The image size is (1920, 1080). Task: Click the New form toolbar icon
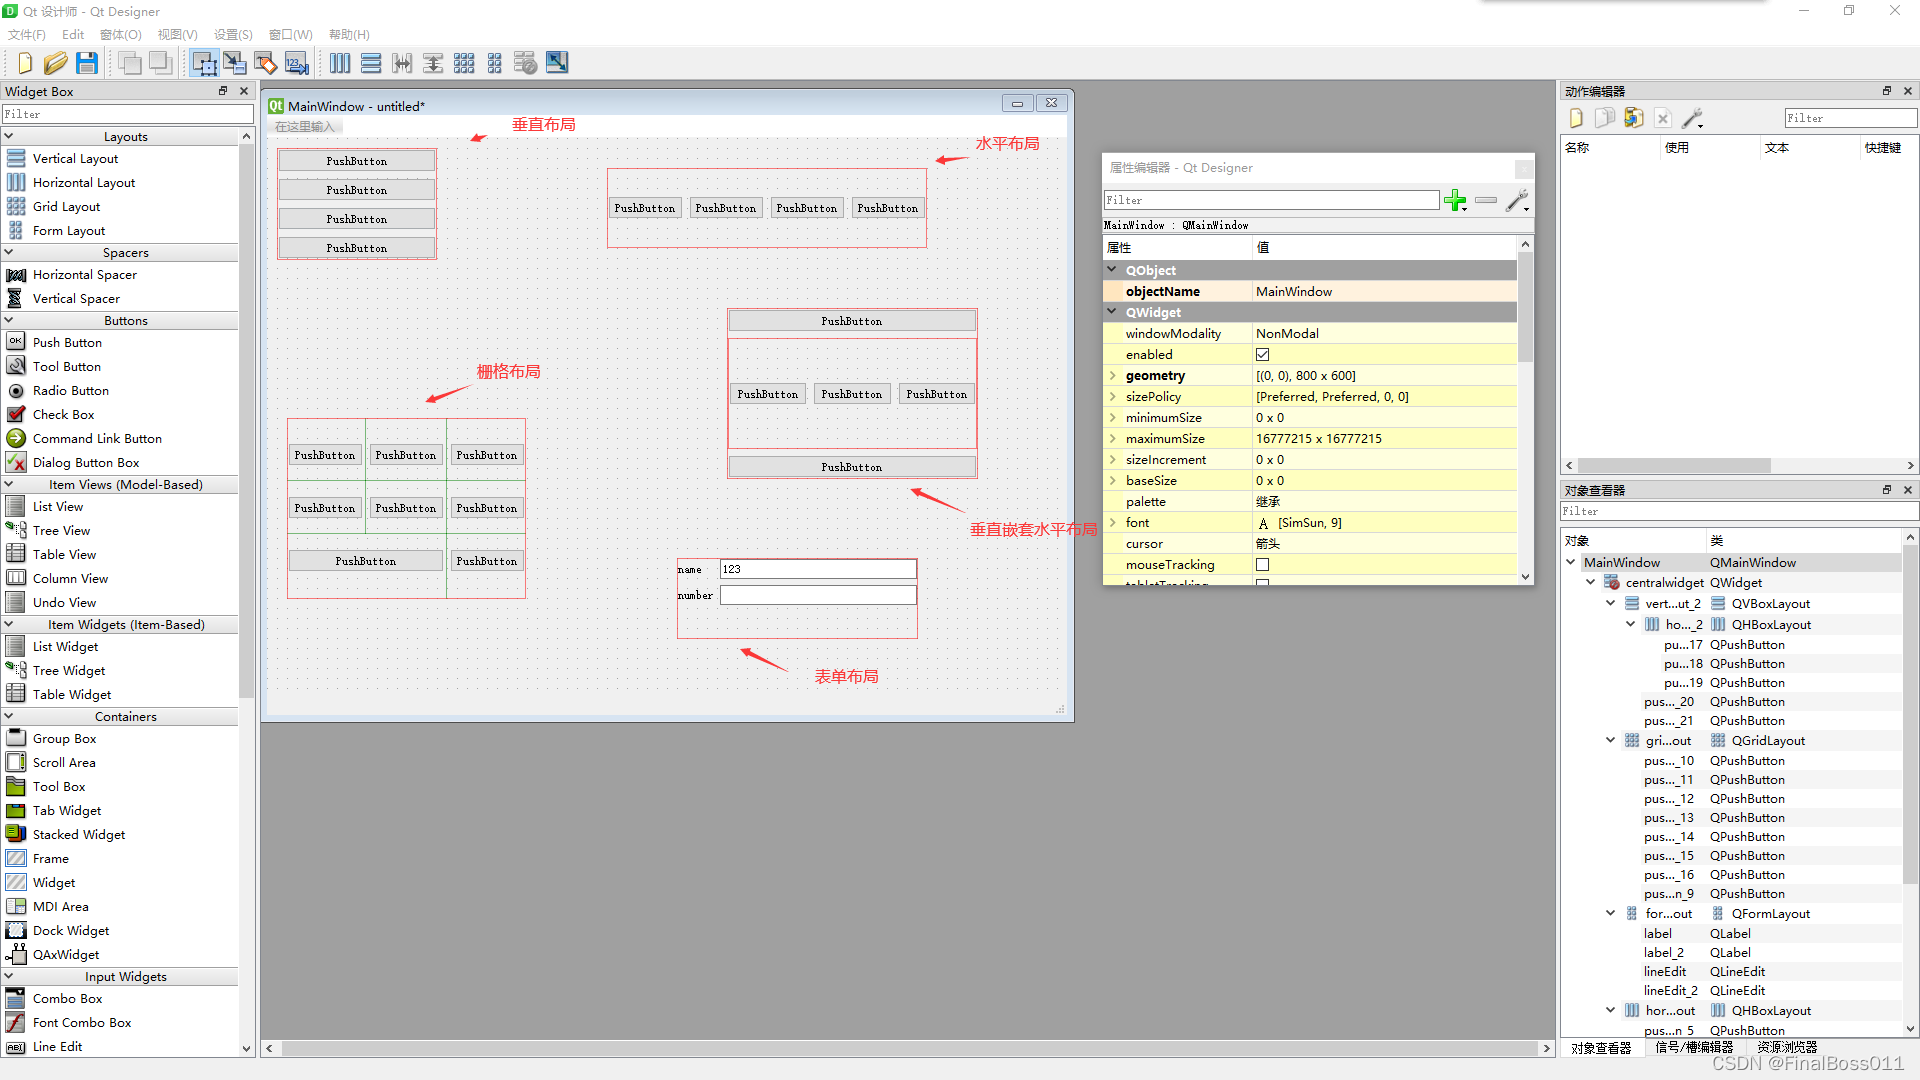tap(25, 63)
